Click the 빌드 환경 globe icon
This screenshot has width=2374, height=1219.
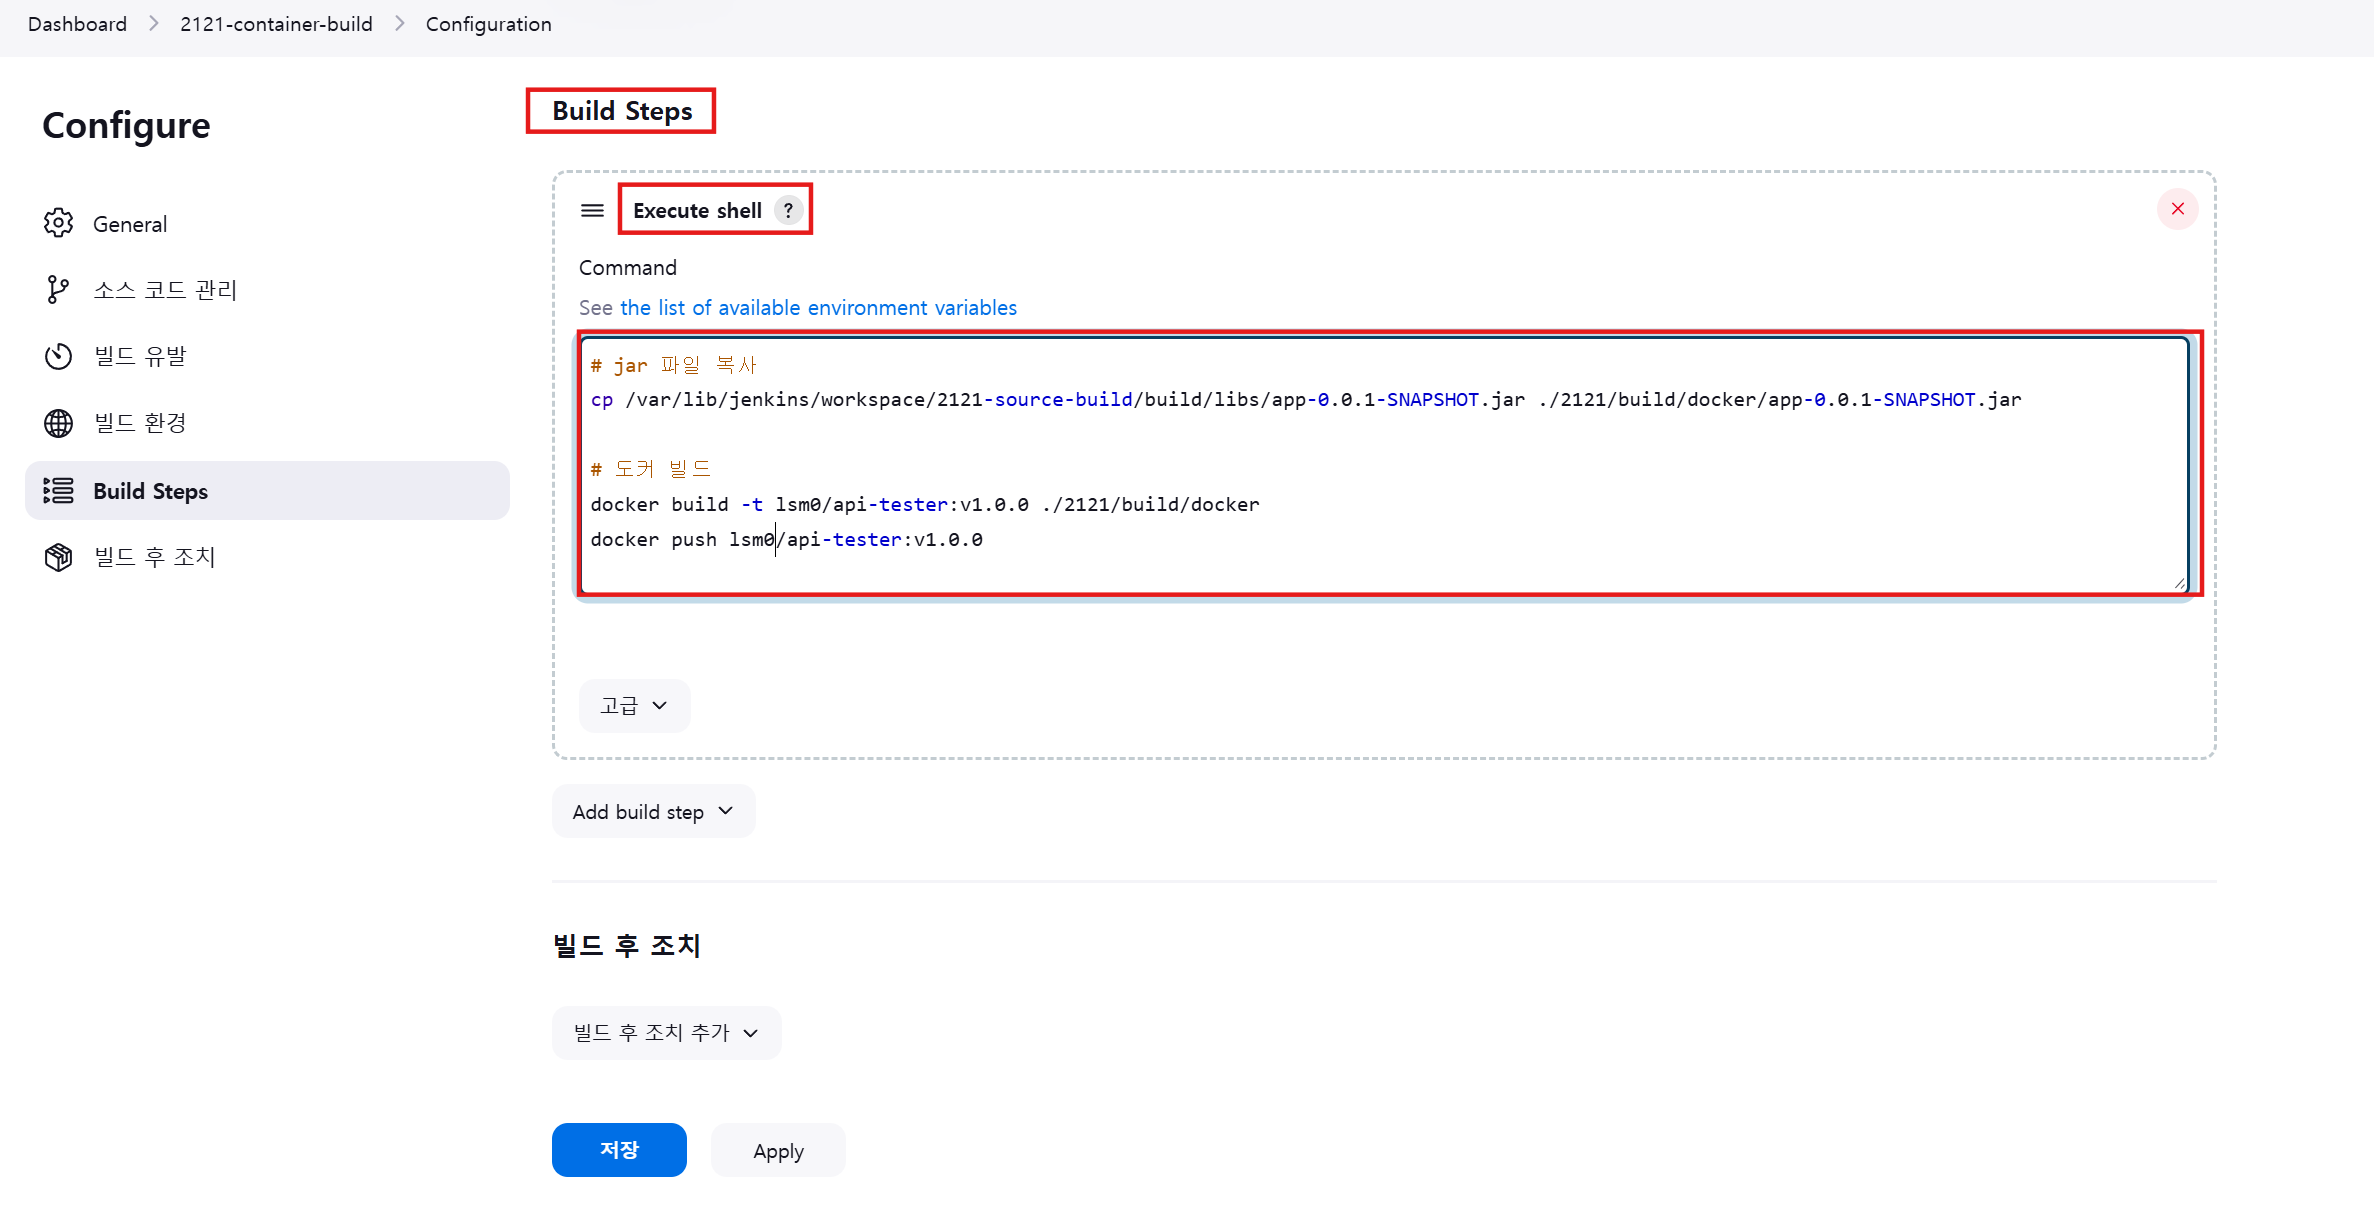(58, 423)
